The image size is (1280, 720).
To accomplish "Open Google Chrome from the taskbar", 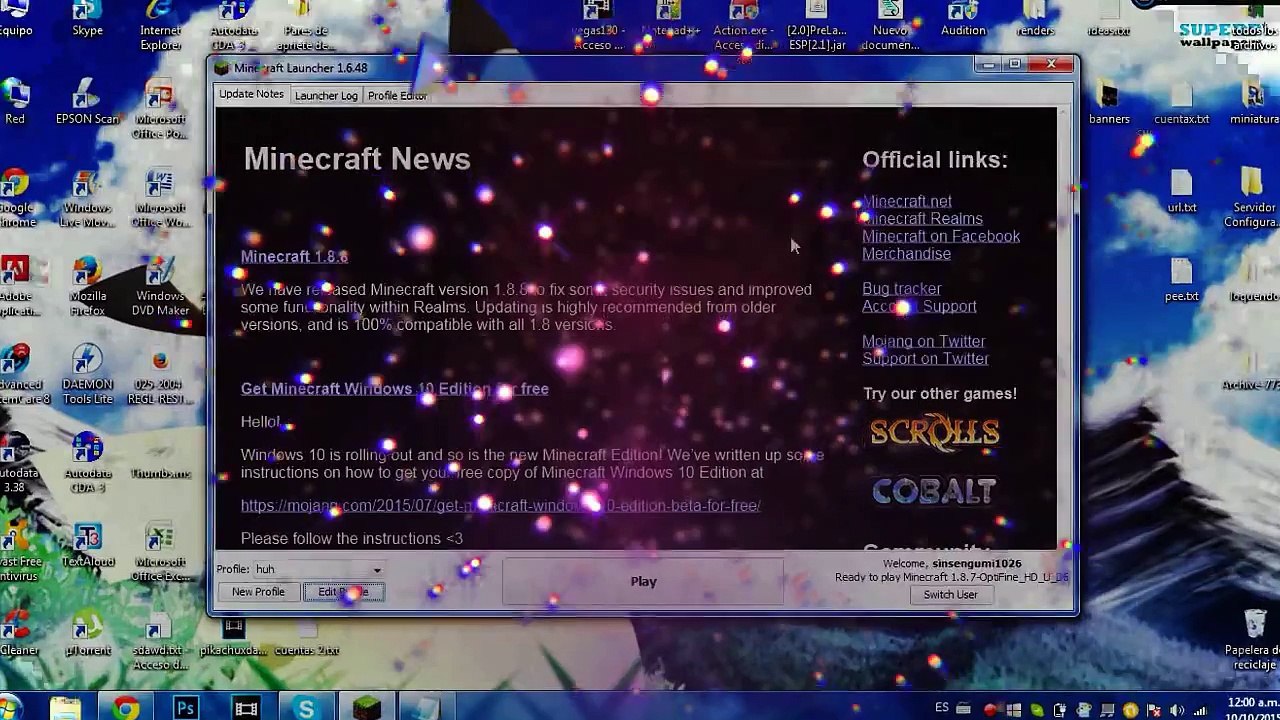I will coord(126,708).
